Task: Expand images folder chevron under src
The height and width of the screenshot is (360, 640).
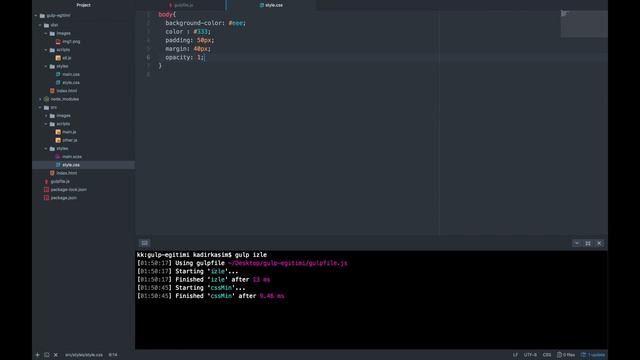Action: 46,116
